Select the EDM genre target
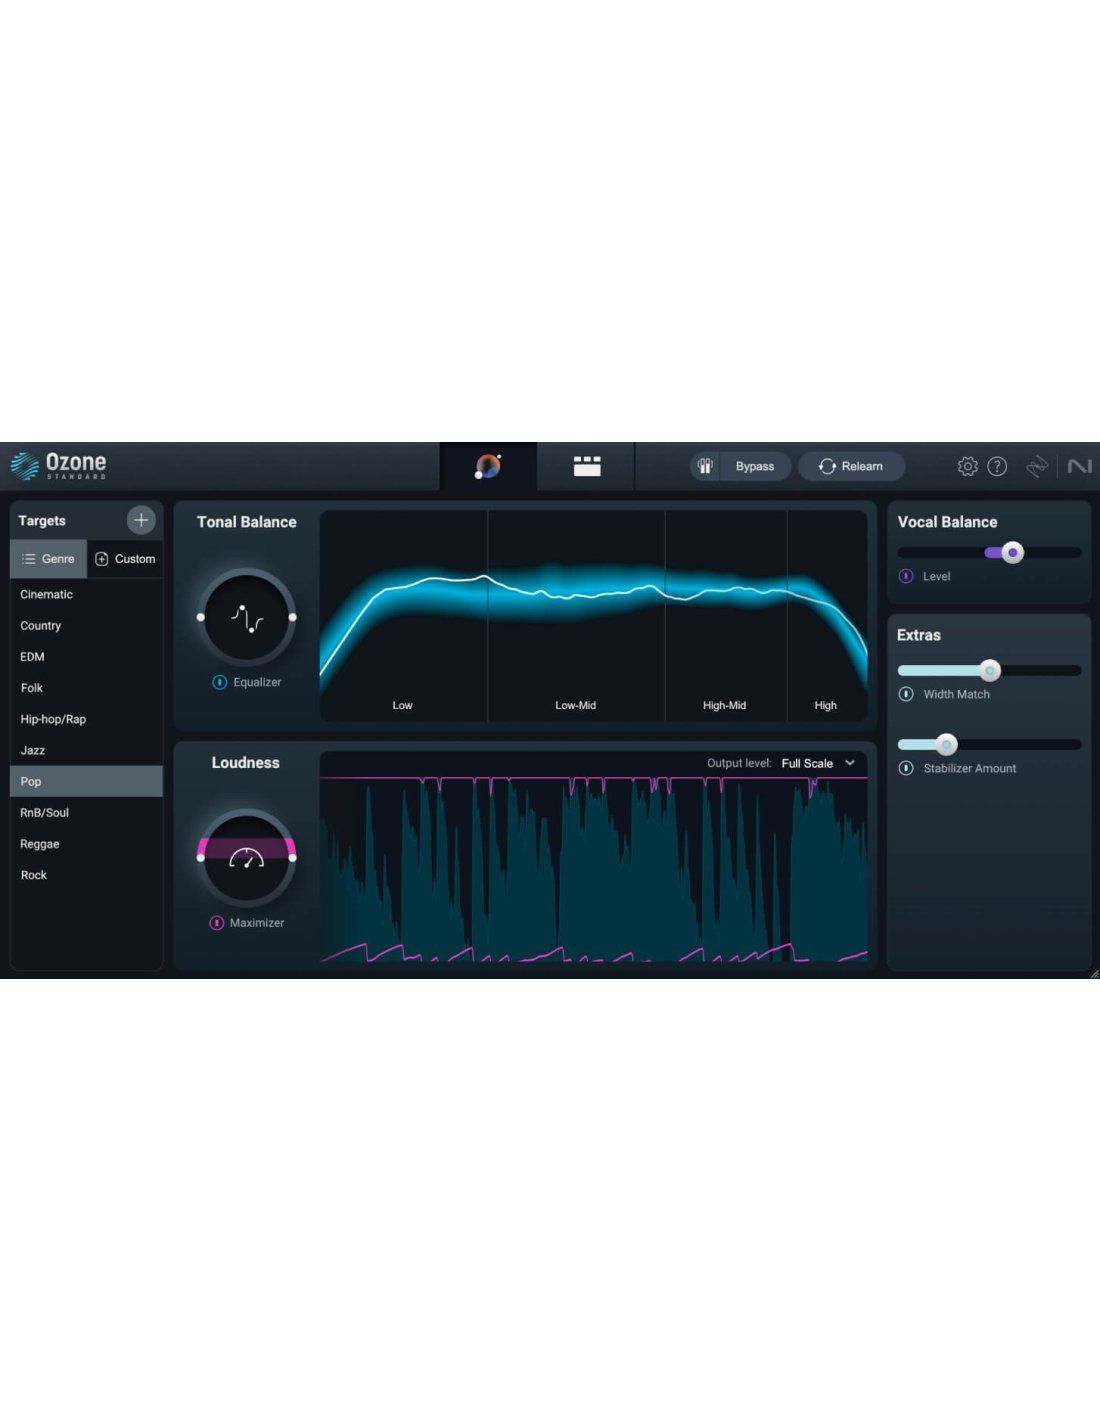Image resolution: width=1100 pixels, height=1422 pixels. click(86, 656)
